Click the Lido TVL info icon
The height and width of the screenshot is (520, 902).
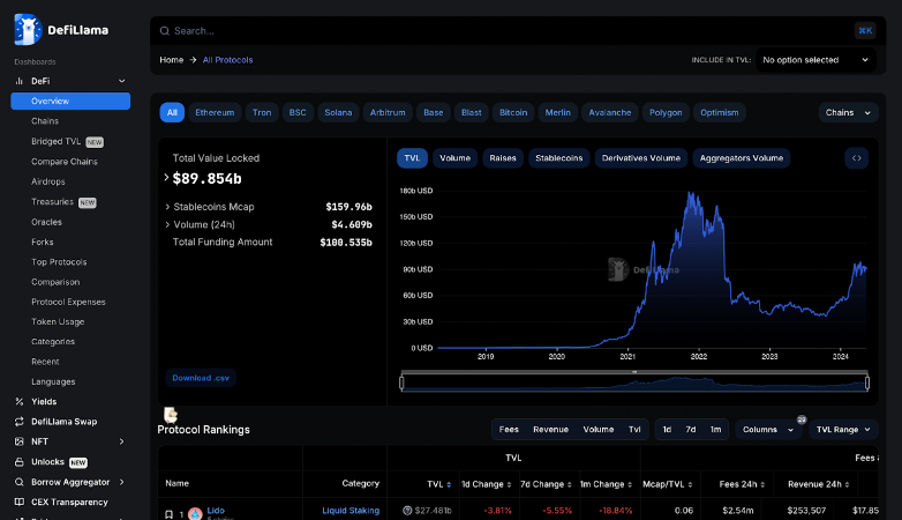(407, 510)
